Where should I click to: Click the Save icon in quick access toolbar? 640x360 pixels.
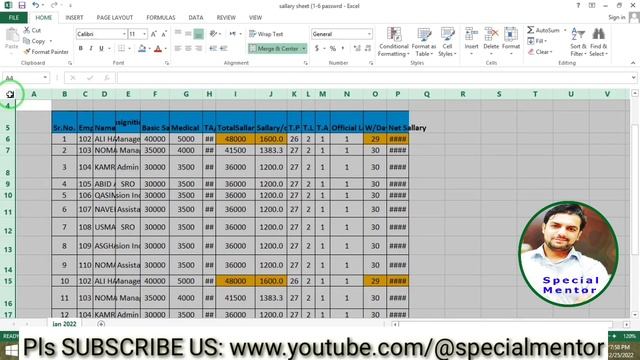22,5
